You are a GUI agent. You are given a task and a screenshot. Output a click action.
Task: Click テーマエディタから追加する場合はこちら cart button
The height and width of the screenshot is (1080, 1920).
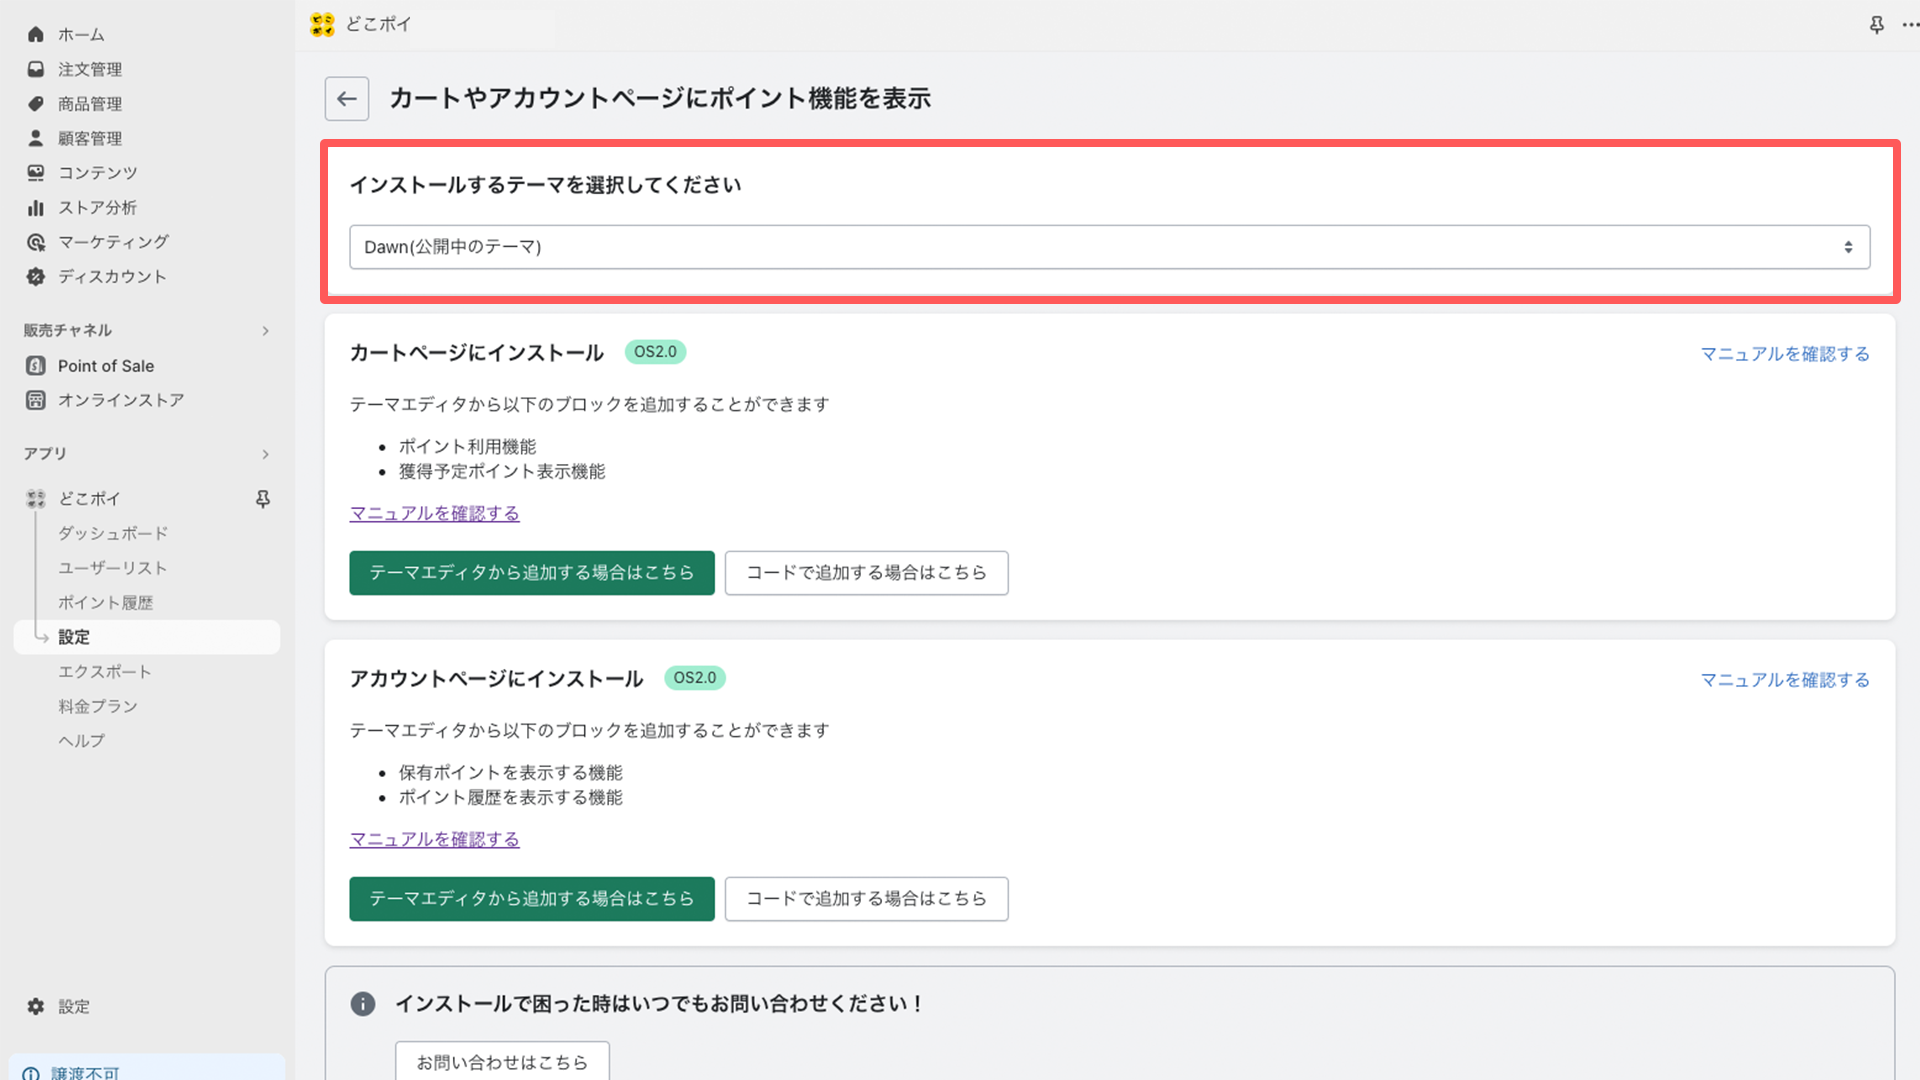click(x=531, y=572)
